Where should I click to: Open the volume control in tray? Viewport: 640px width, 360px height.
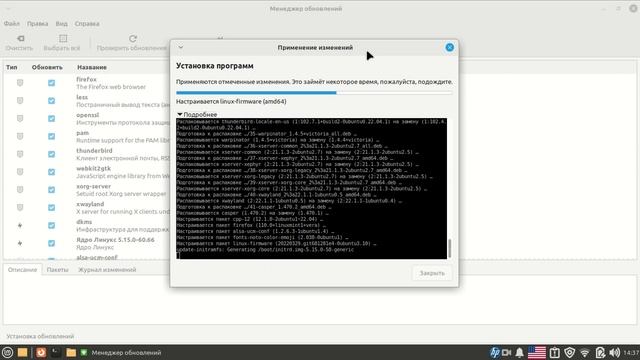pyautogui.click(x=614, y=352)
